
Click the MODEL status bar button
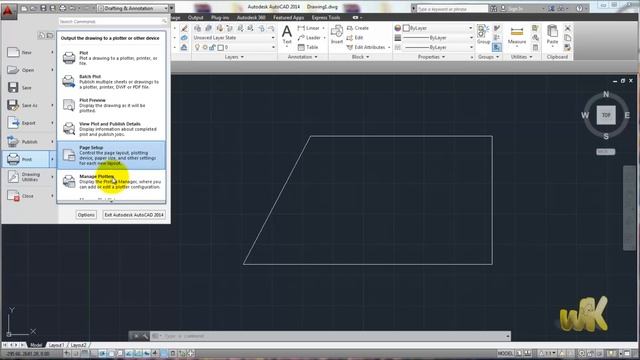pyautogui.click(x=505, y=353)
